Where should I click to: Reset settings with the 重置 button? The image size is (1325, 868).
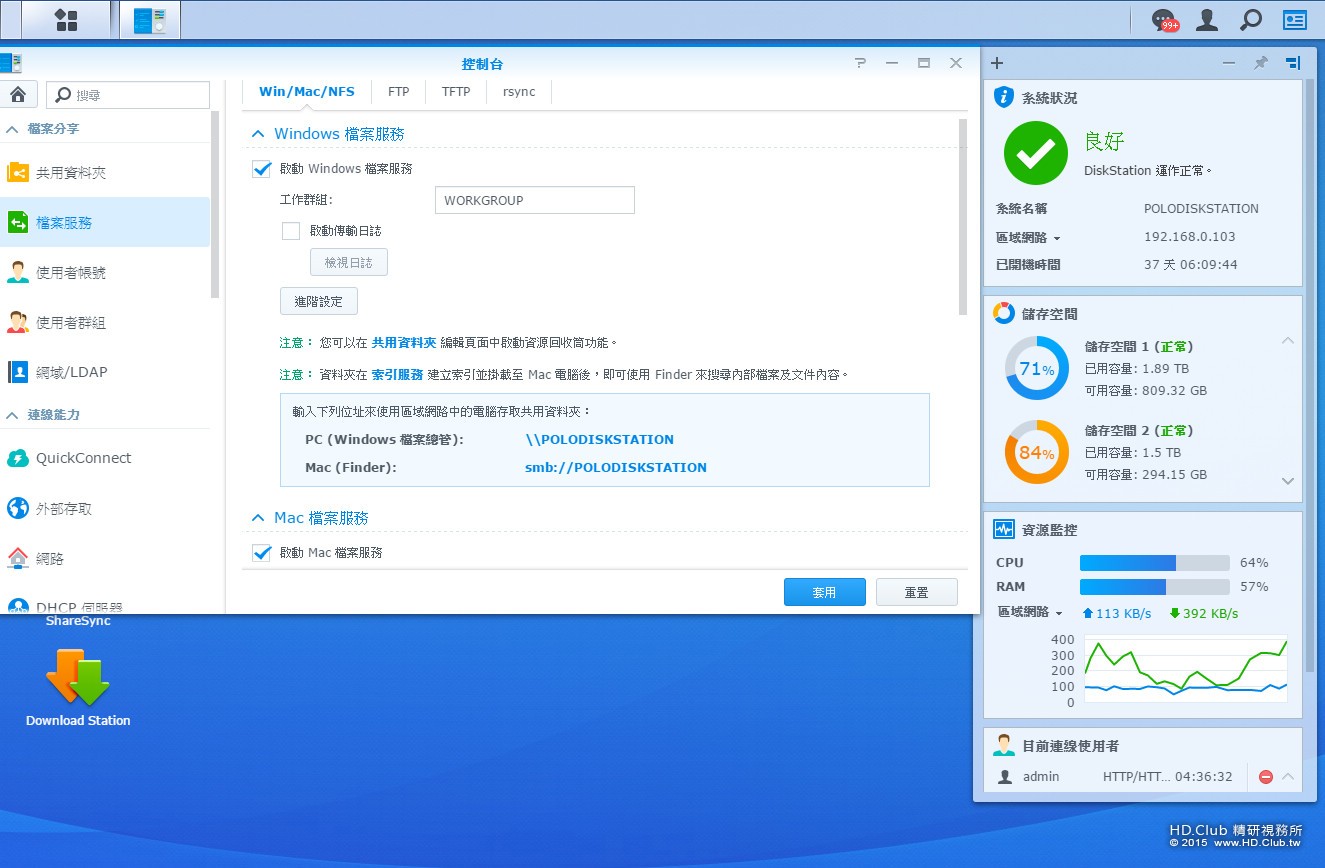tap(917, 592)
